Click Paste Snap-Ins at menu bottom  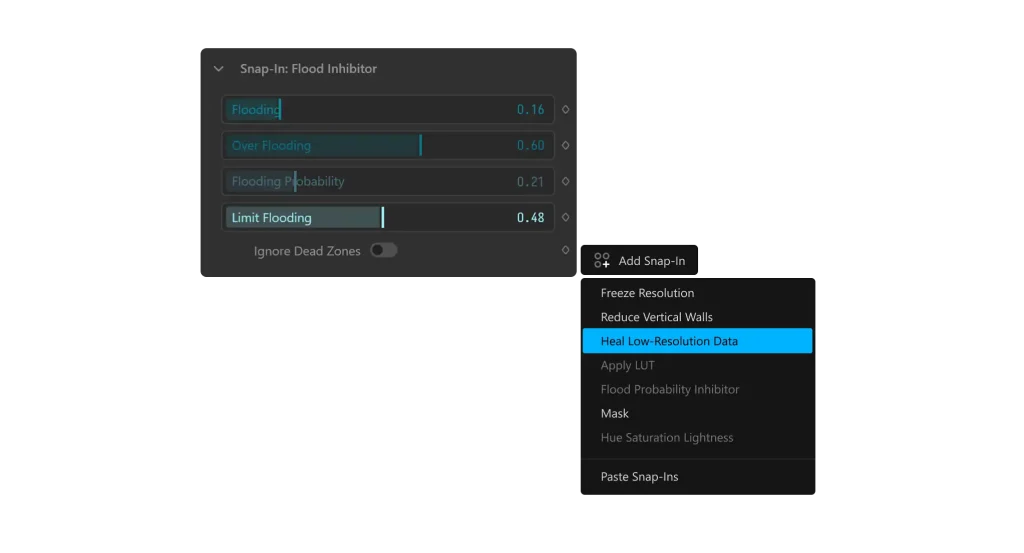(x=639, y=477)
